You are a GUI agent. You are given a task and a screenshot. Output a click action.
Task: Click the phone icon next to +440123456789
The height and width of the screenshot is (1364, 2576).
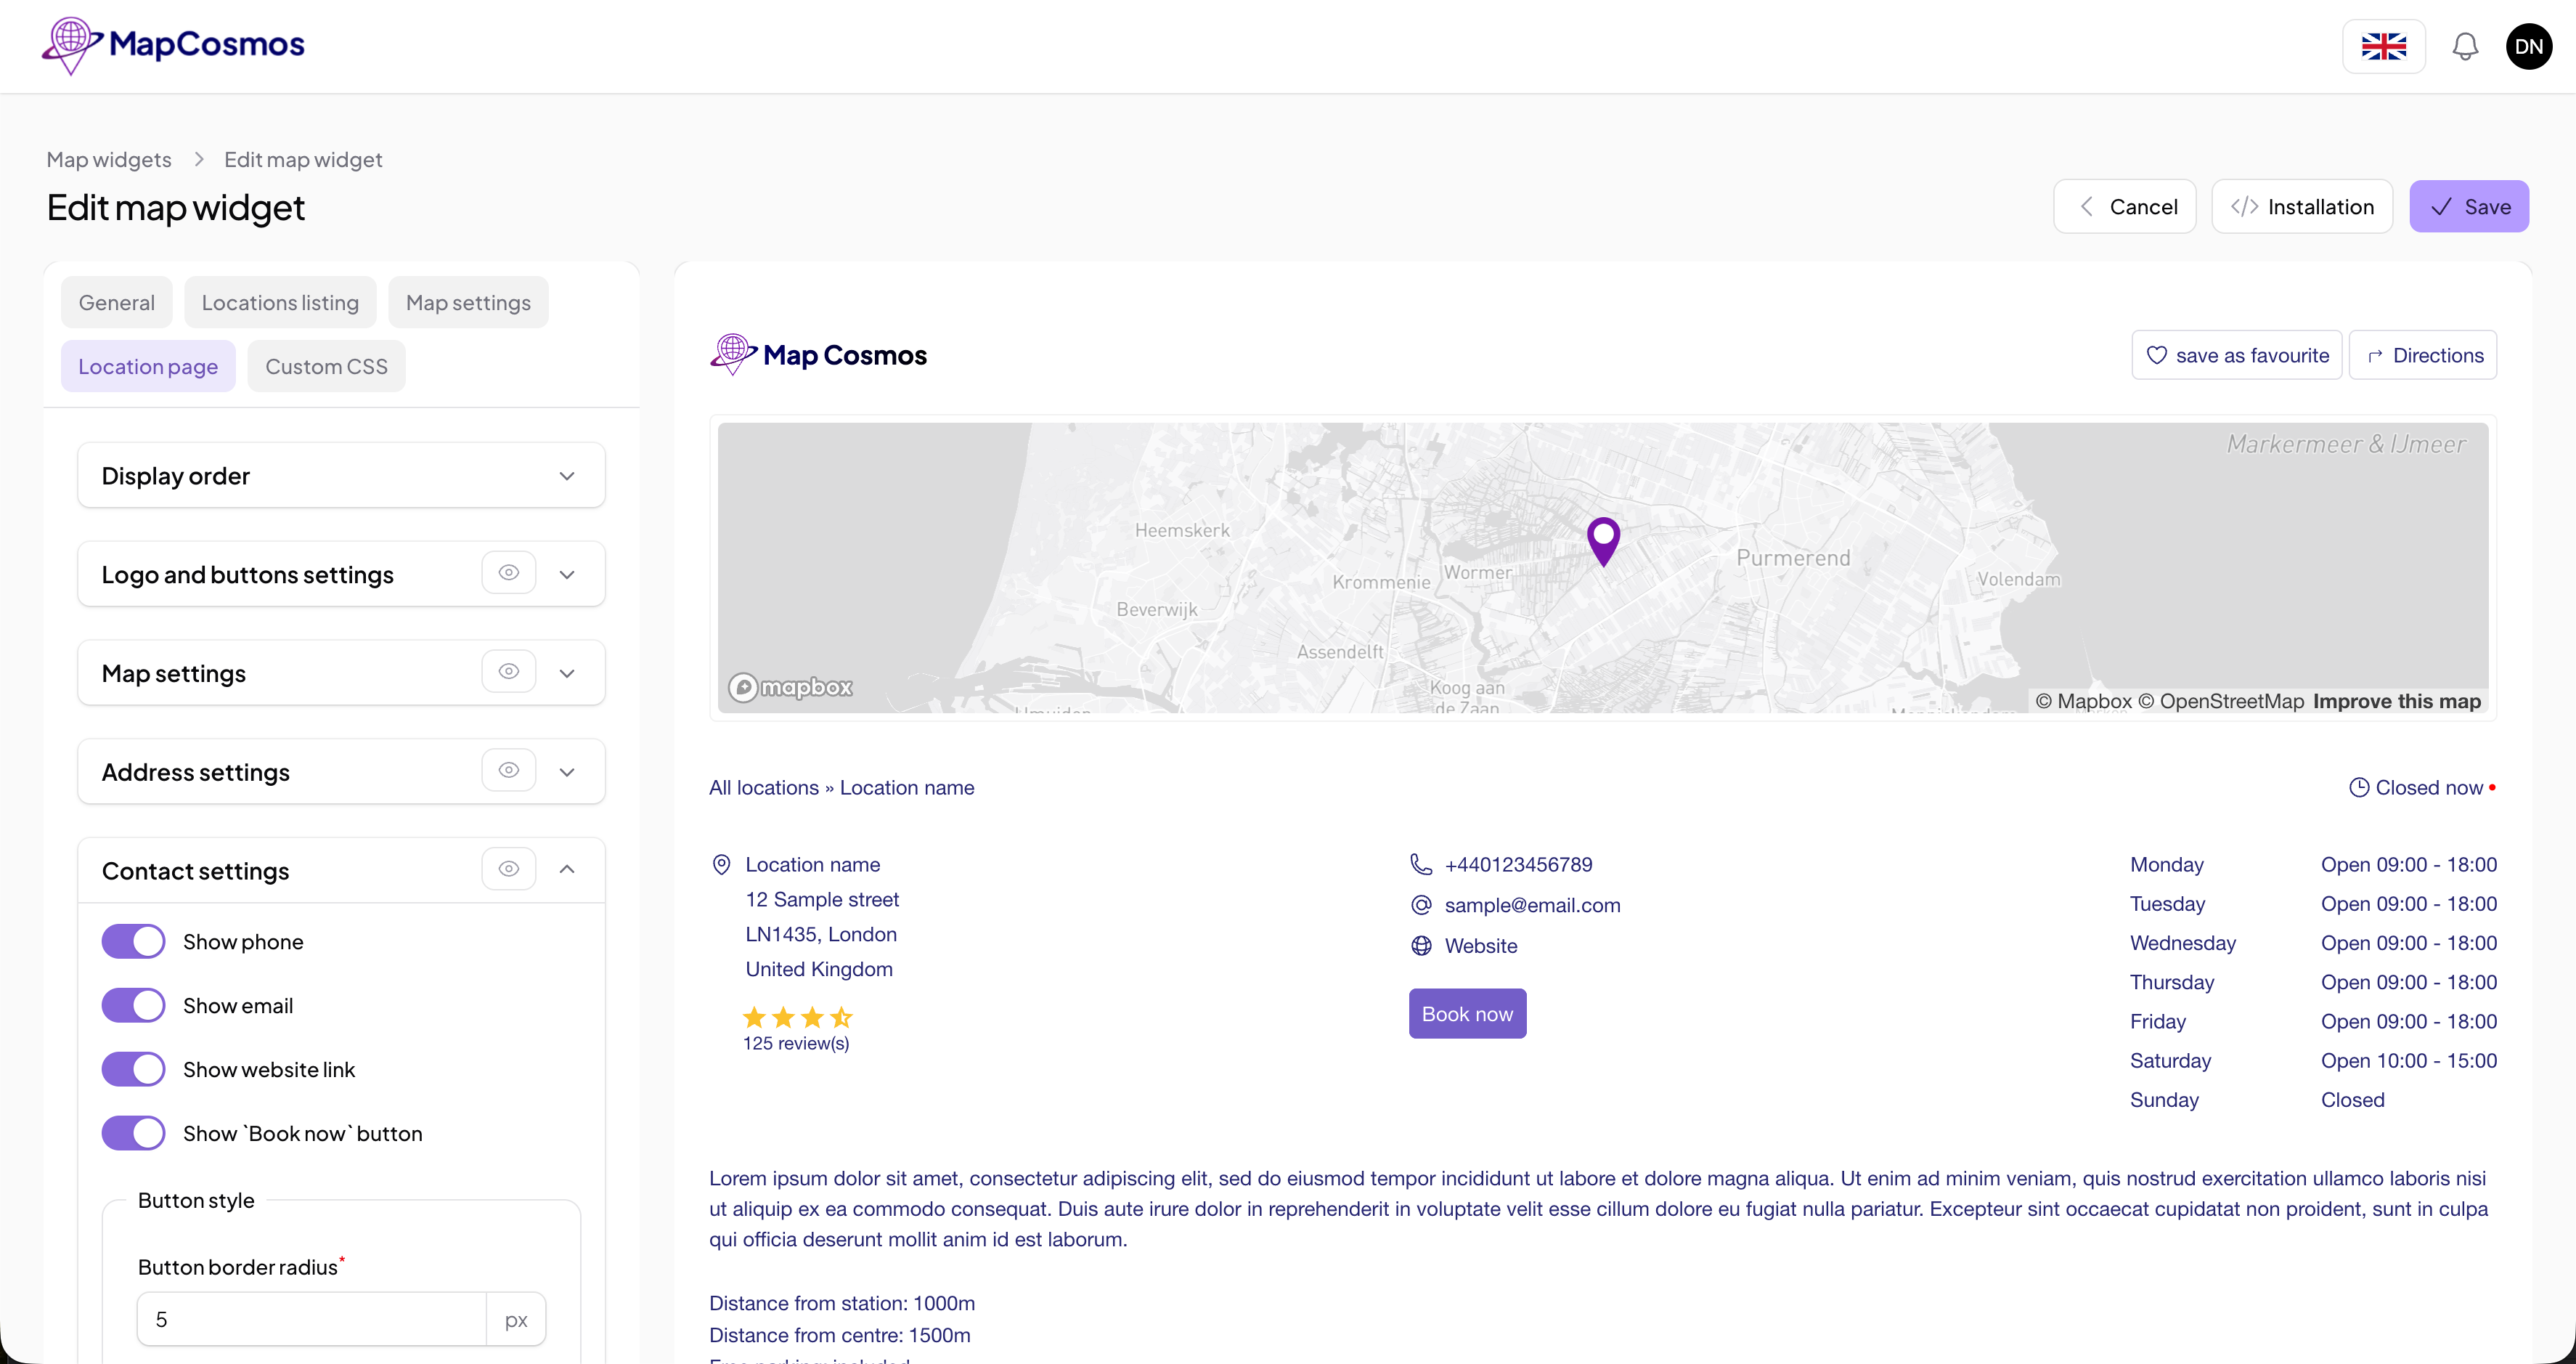click(x=1420, y=864)
